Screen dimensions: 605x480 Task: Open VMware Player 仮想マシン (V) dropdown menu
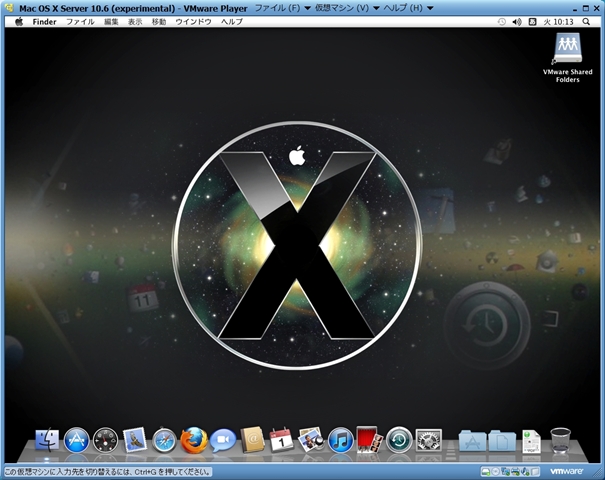(x=347, y=8)
